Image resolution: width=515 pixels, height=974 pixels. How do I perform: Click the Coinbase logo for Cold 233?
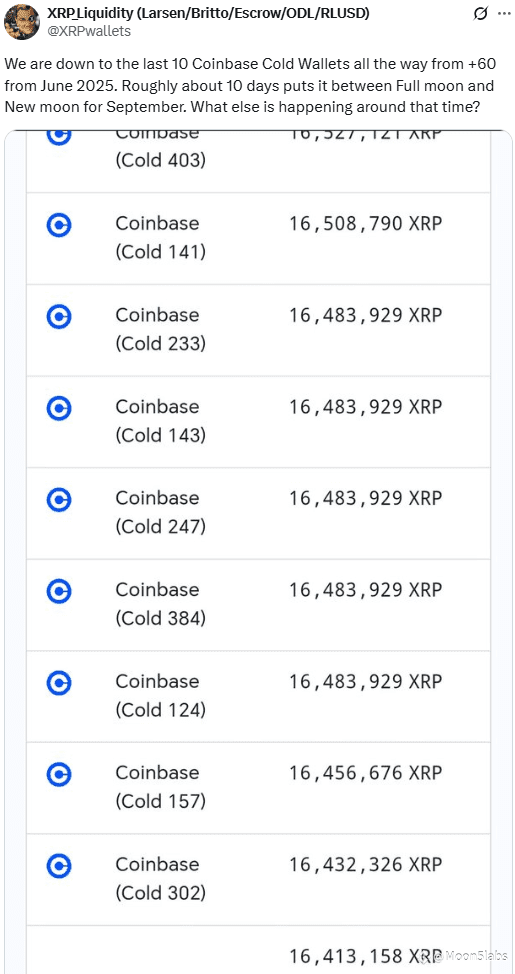tap(59, 317)
